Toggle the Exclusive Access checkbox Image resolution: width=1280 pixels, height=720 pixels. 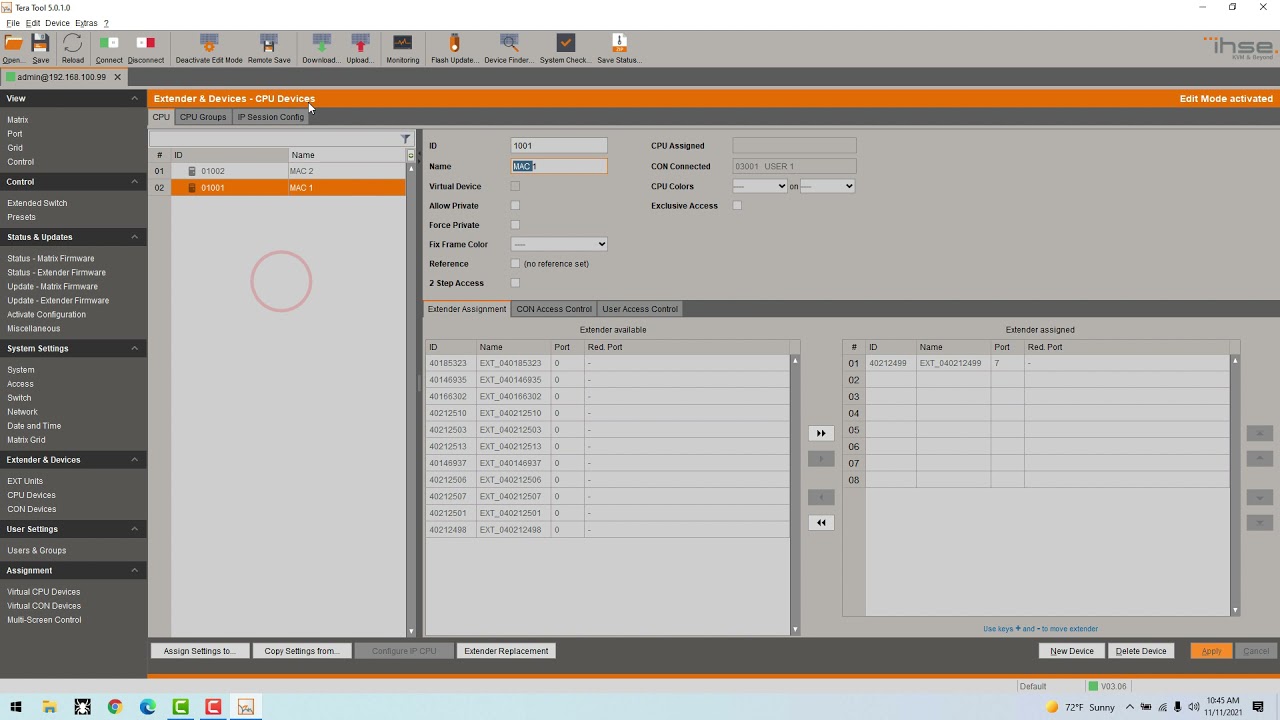point(737,206)
